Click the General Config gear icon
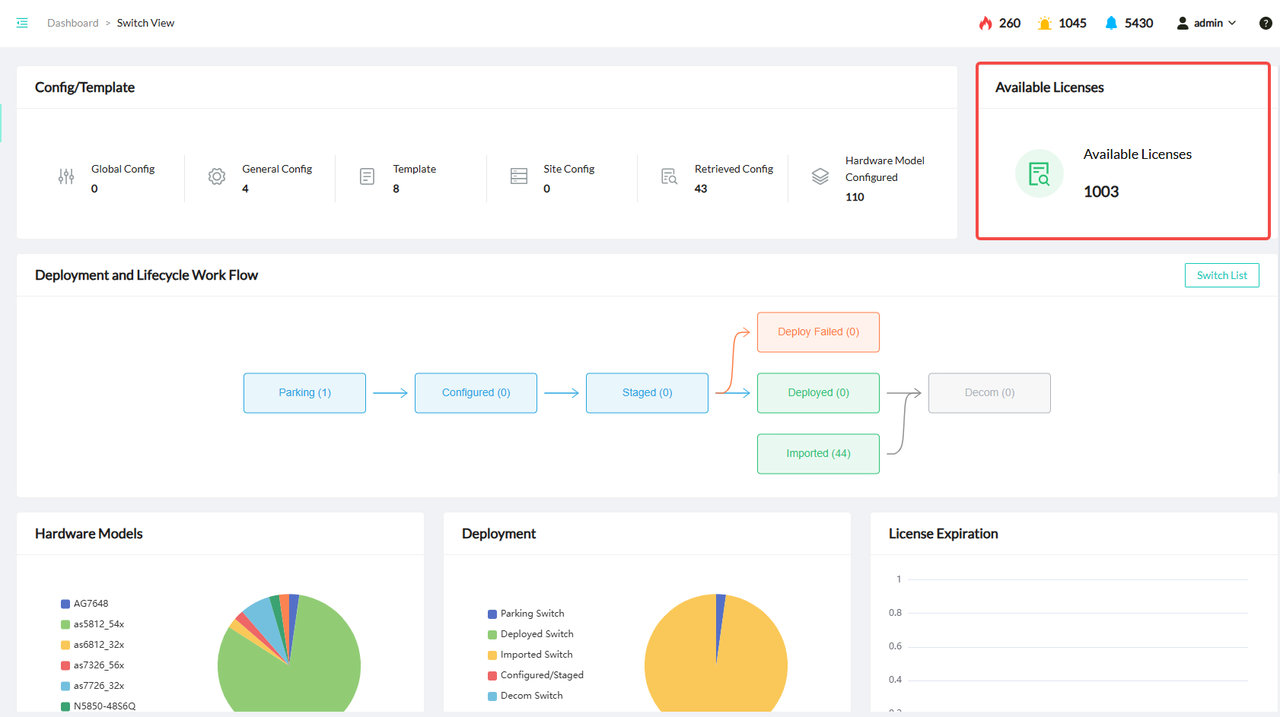This screenshot has height=717, width=1280. pyautogui.click(x=216, y=177)
